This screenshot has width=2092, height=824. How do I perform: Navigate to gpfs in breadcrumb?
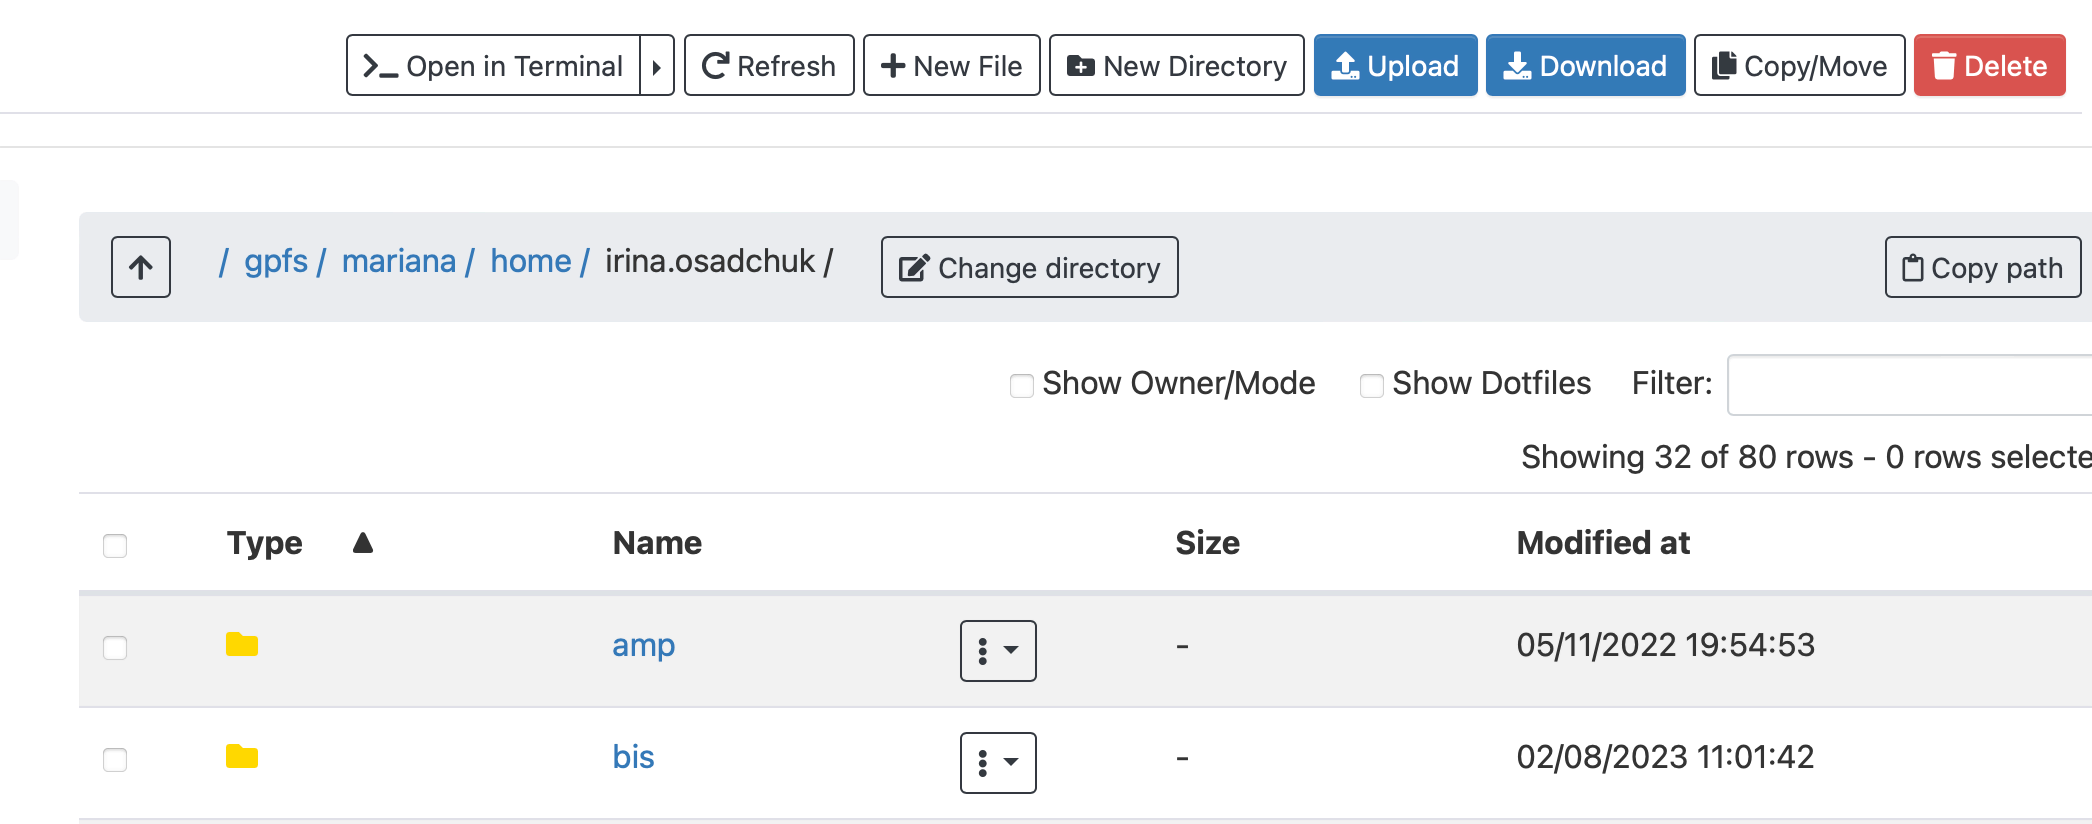tap(276, 261)
